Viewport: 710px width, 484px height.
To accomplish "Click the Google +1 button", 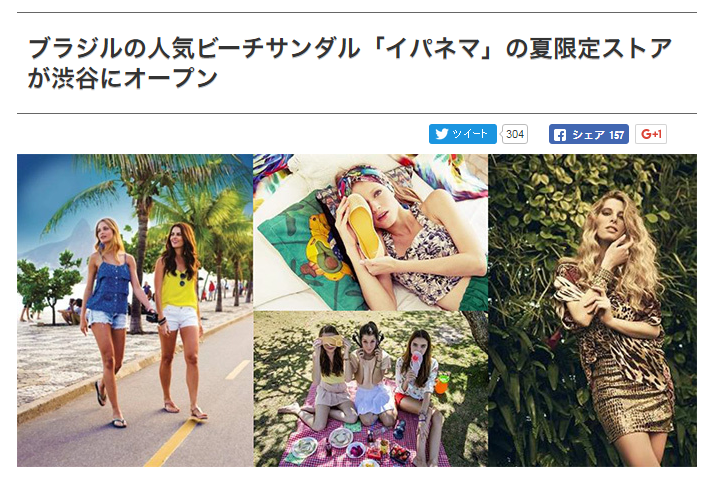I will pyautogui.click(x=651, y=134).
